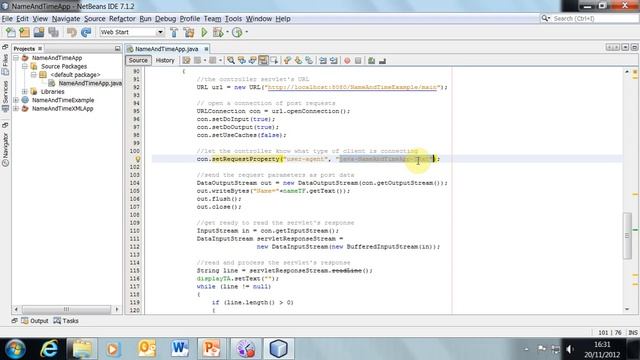Click the Profile Project icon
The height and width of the screenshot is (360, 640).
click(x=237, y=32)
